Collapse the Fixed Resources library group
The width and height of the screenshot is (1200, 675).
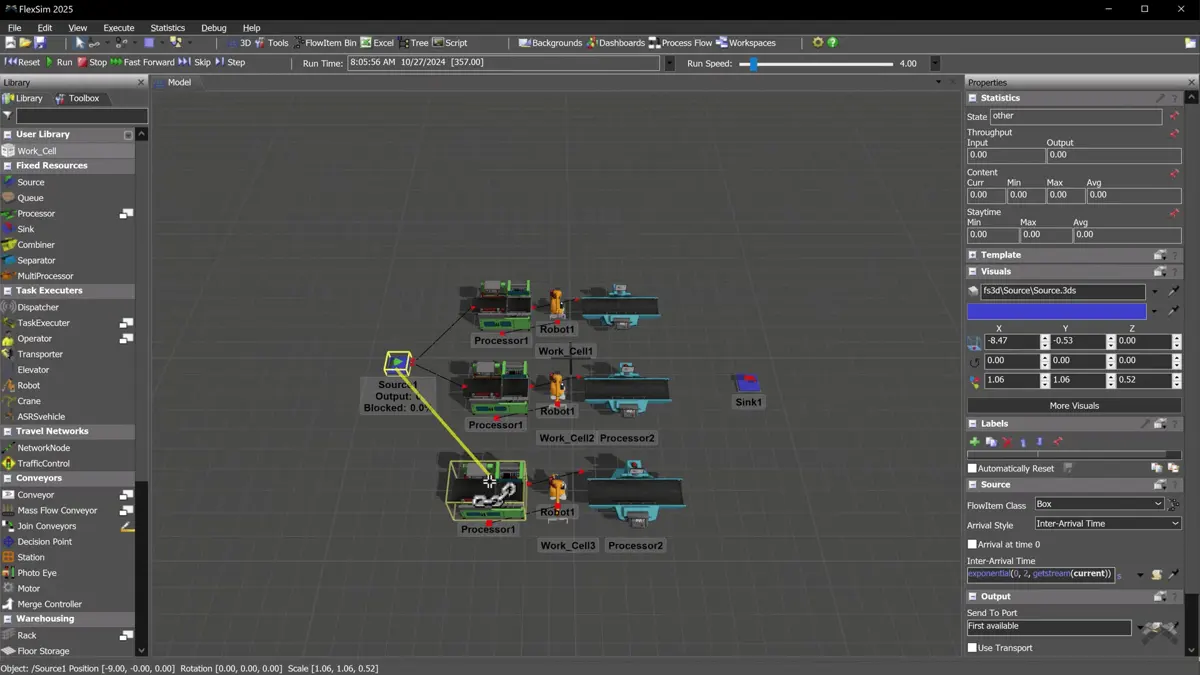click(x=8, y=166)
